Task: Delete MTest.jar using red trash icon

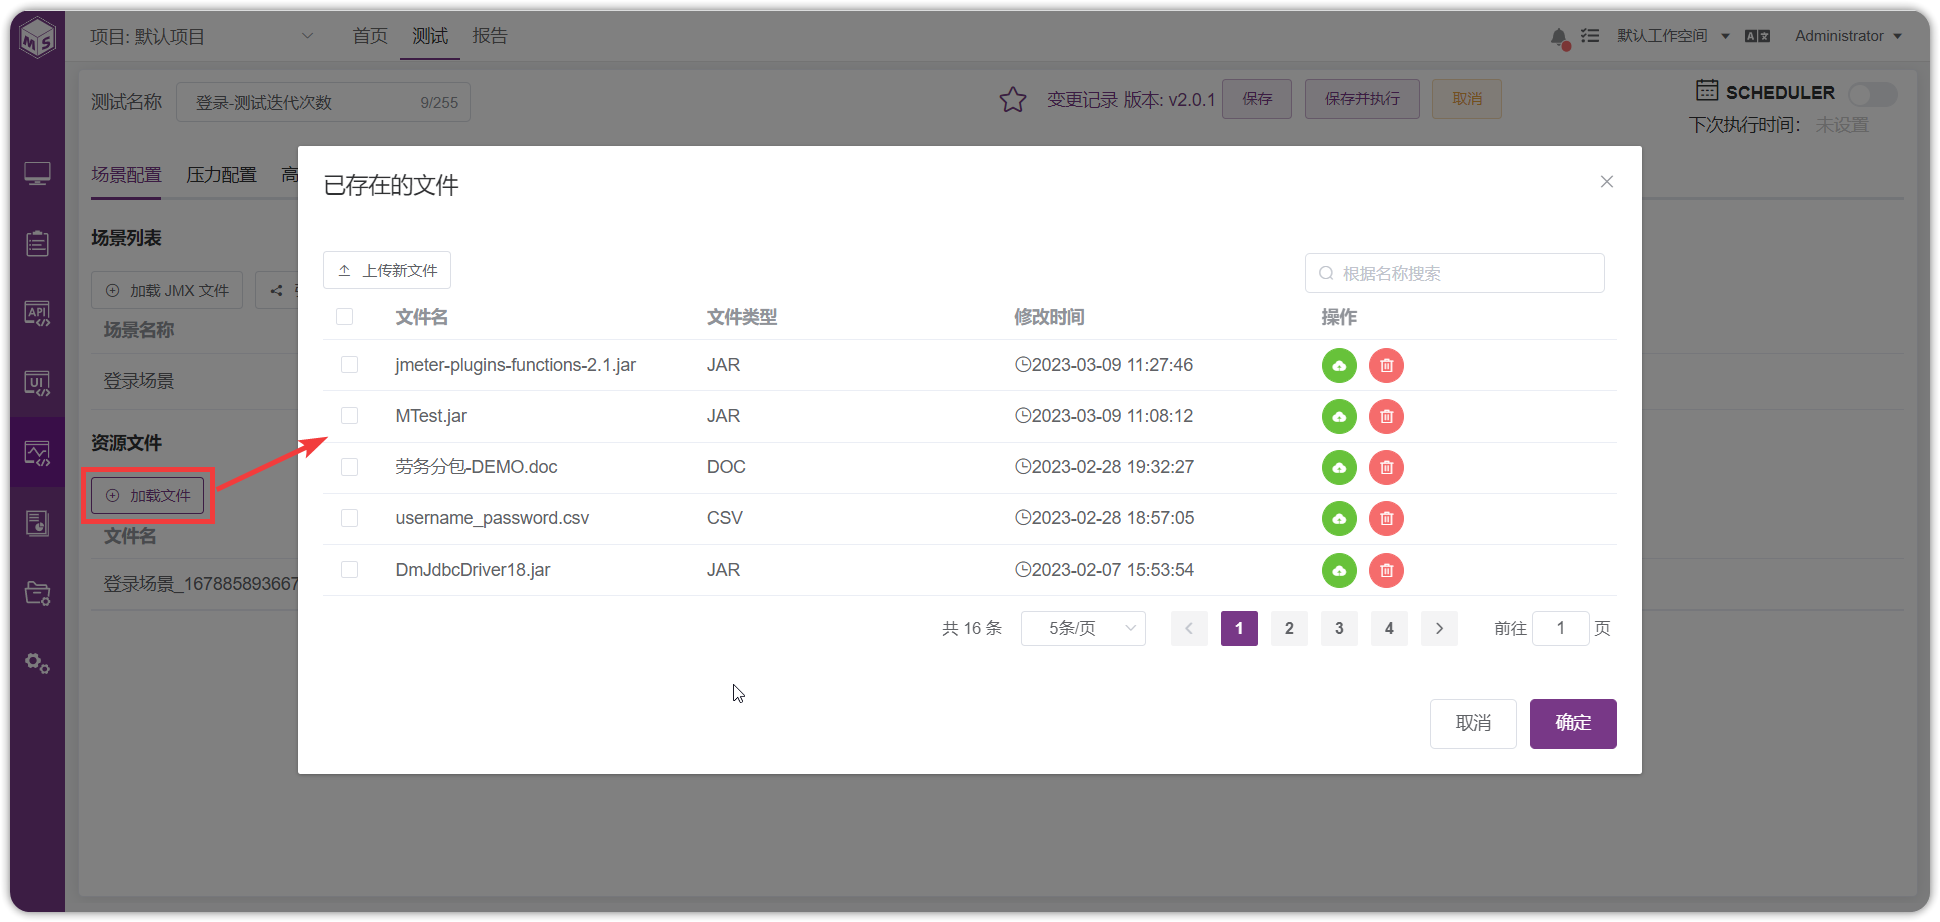Action: click(x=1387, y=417)
